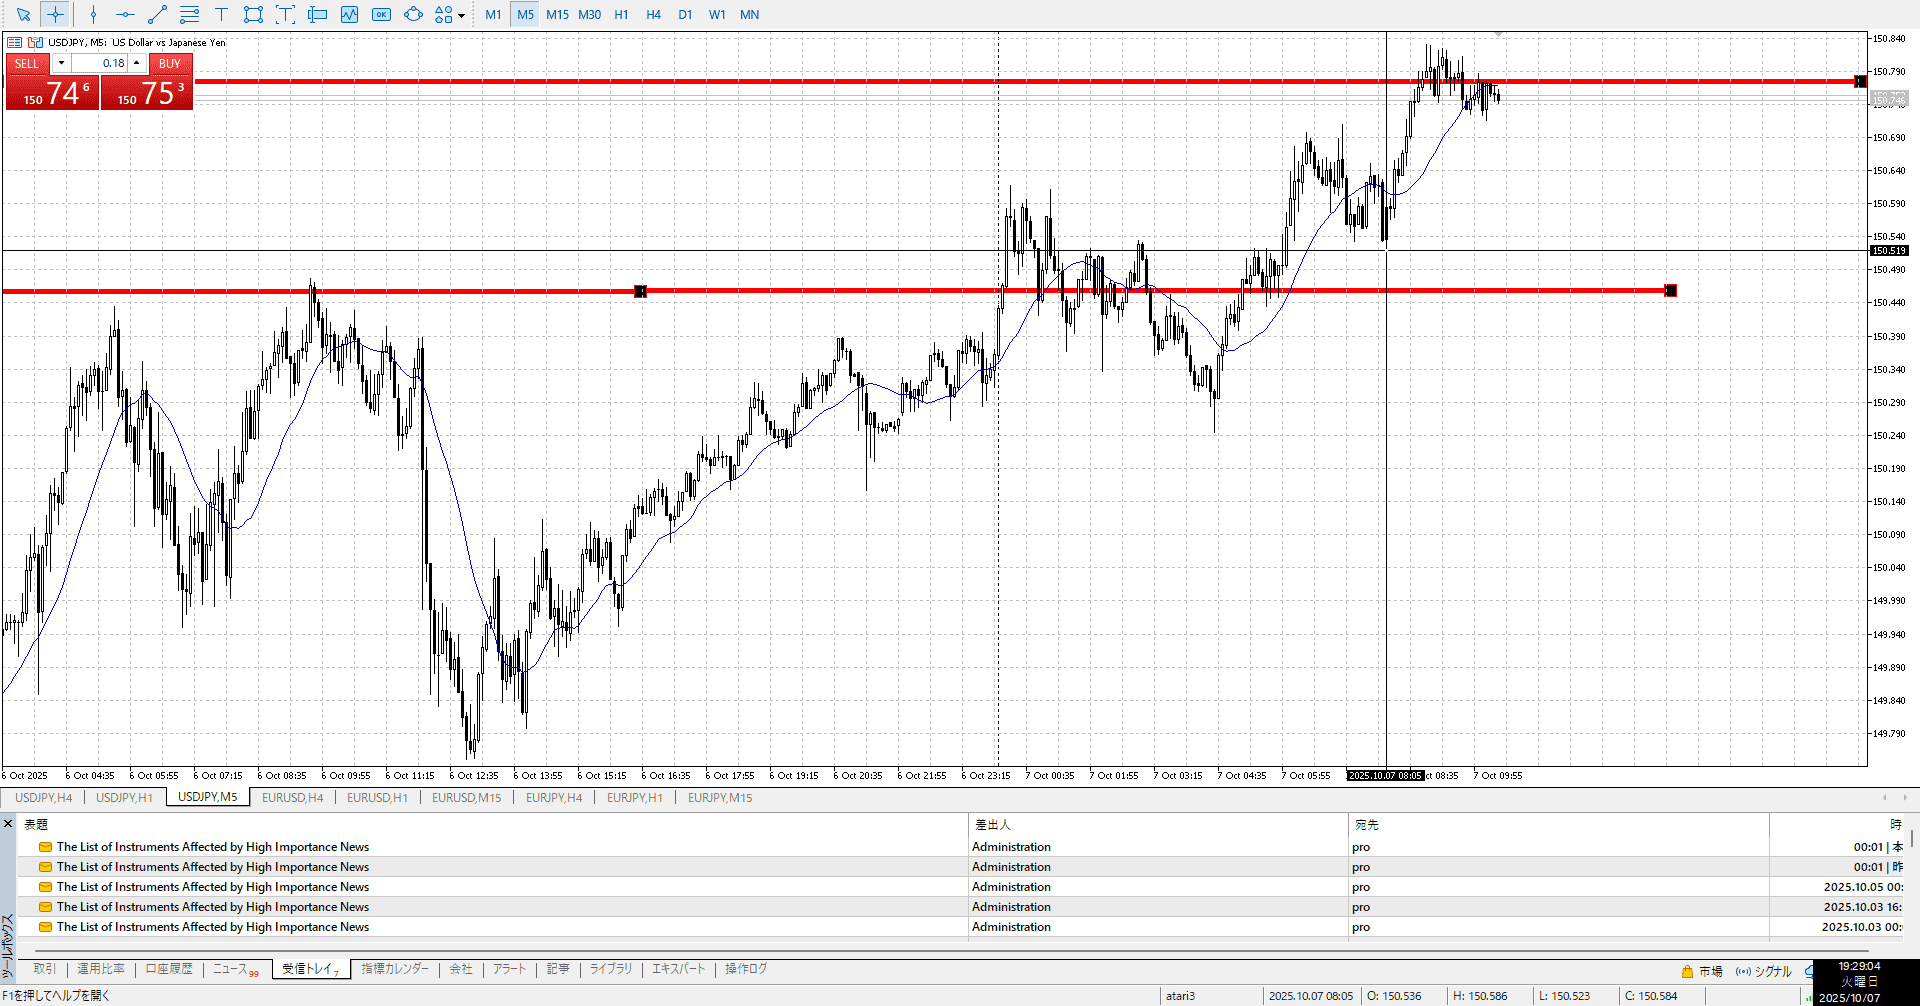Switch to EURUSD,H4 chart tab

(x=292, y=797)
